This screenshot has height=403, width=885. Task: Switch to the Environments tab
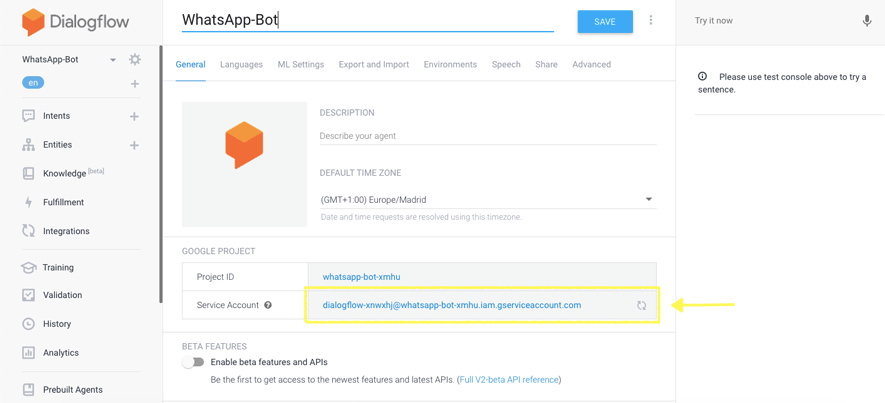(450, 64)
